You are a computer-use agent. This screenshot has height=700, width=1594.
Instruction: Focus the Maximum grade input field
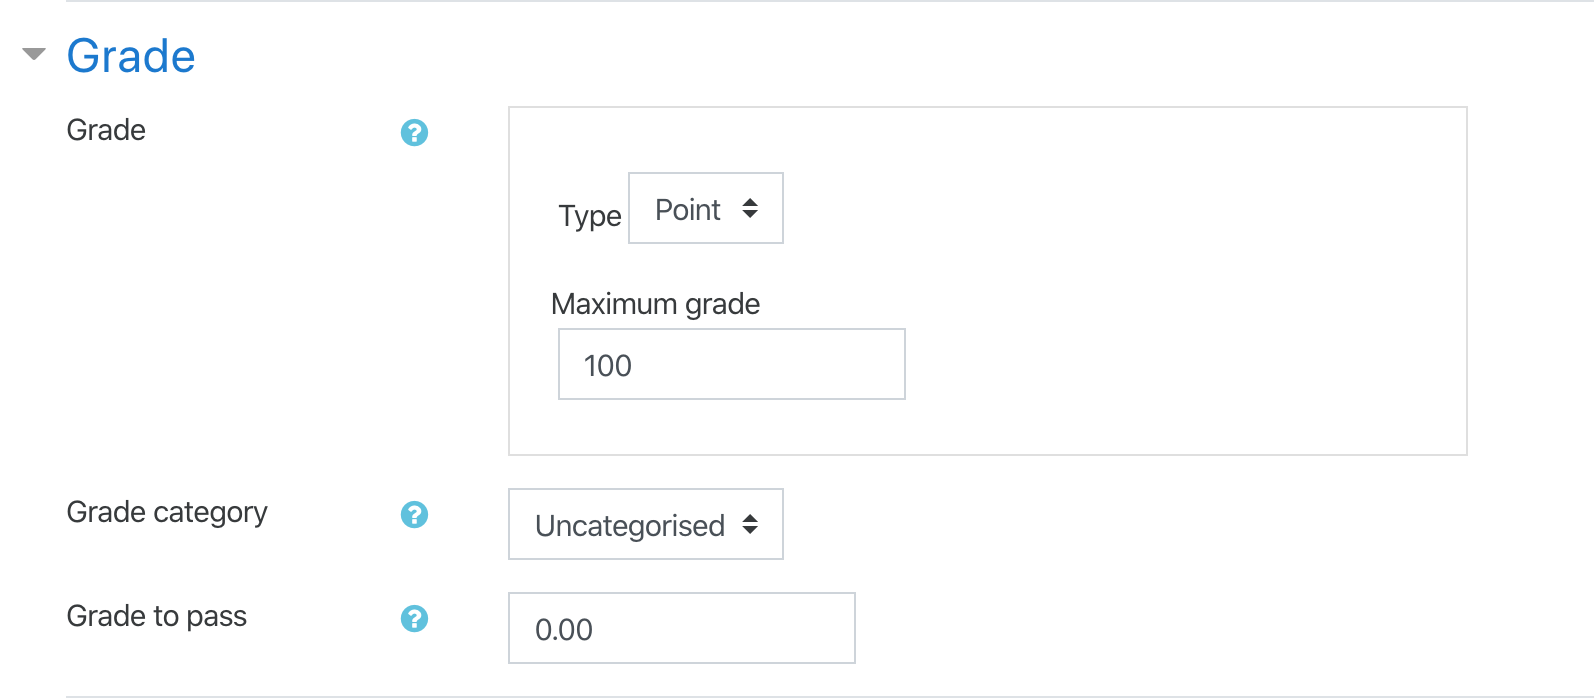(732, 364)
